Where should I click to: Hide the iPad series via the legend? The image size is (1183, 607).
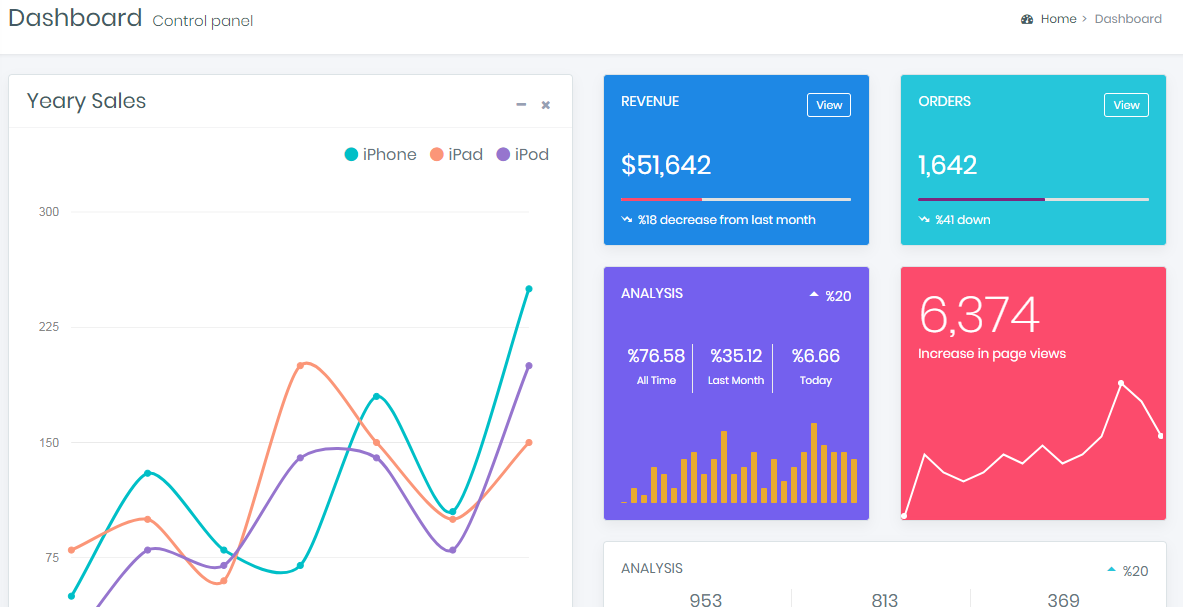(x=456, y=154)
